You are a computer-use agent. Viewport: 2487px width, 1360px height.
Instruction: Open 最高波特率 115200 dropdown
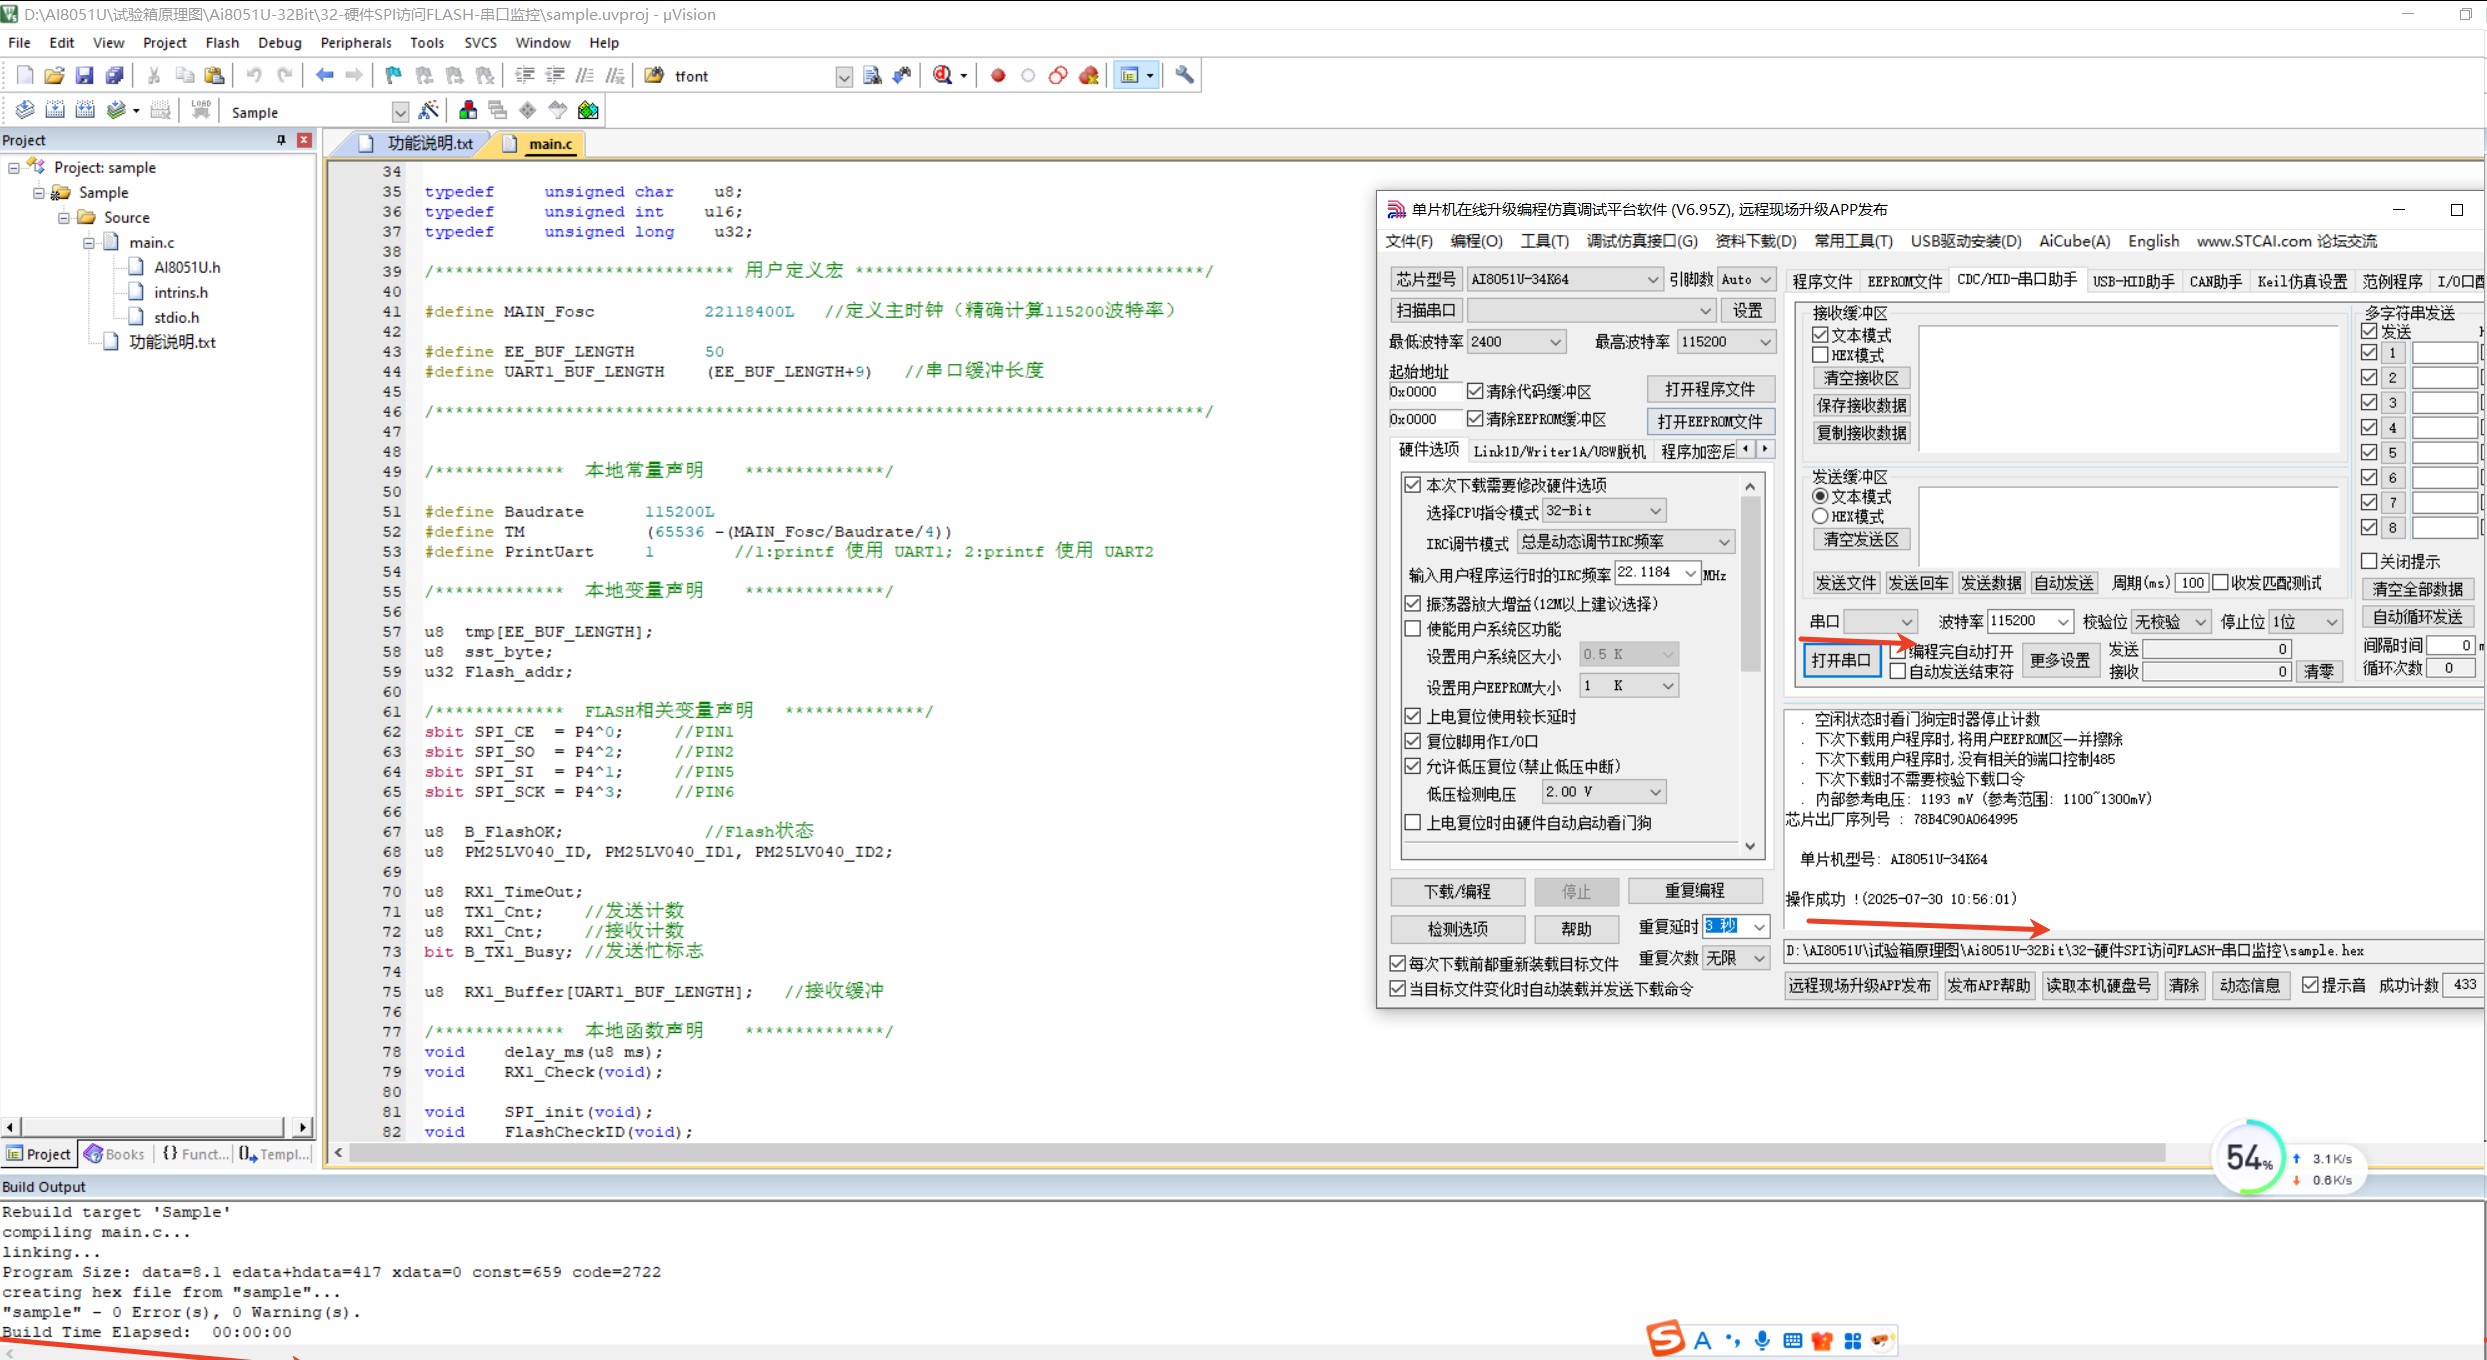(x=1726, y=342)
